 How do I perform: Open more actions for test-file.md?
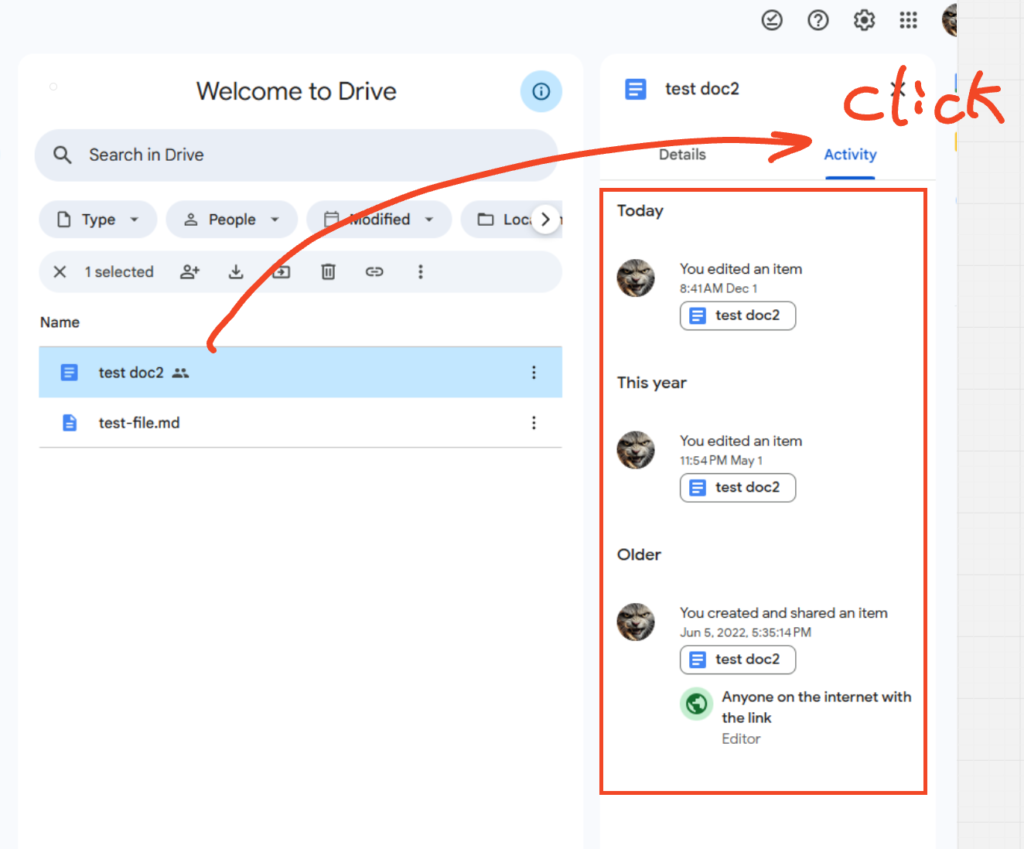click(533, 423)
